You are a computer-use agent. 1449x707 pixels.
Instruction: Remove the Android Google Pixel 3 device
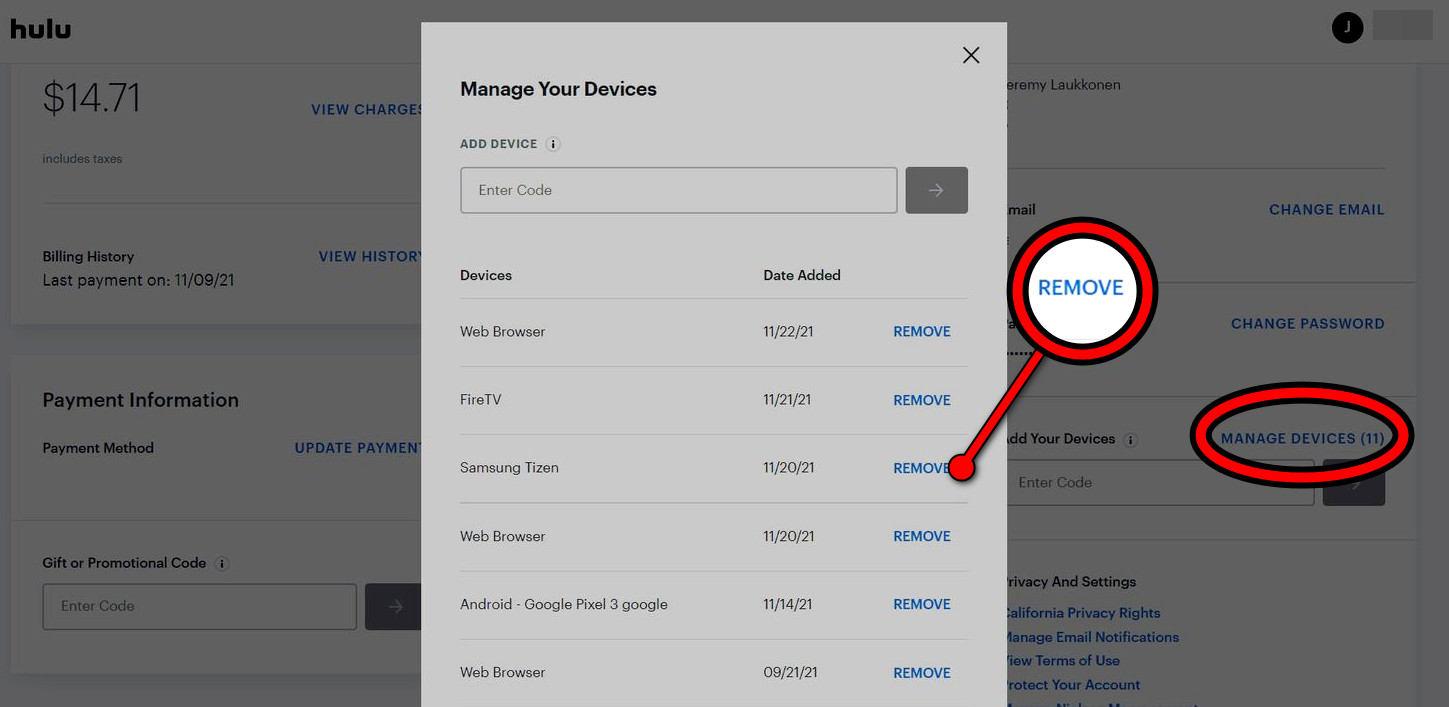point(921,604)
